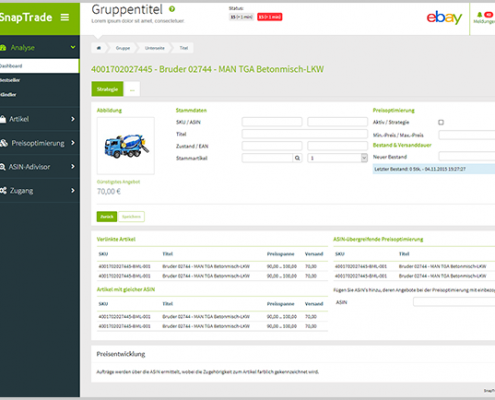Click the 70,00 € price value

click(109, 191)
